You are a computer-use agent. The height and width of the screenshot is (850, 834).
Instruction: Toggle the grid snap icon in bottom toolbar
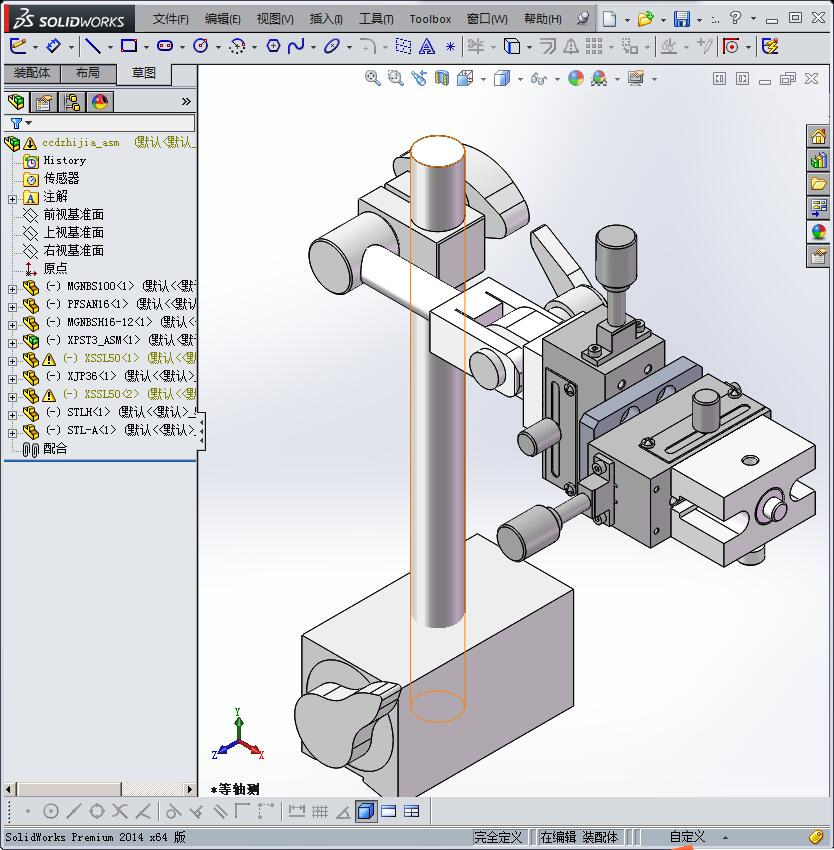[320, 812]
